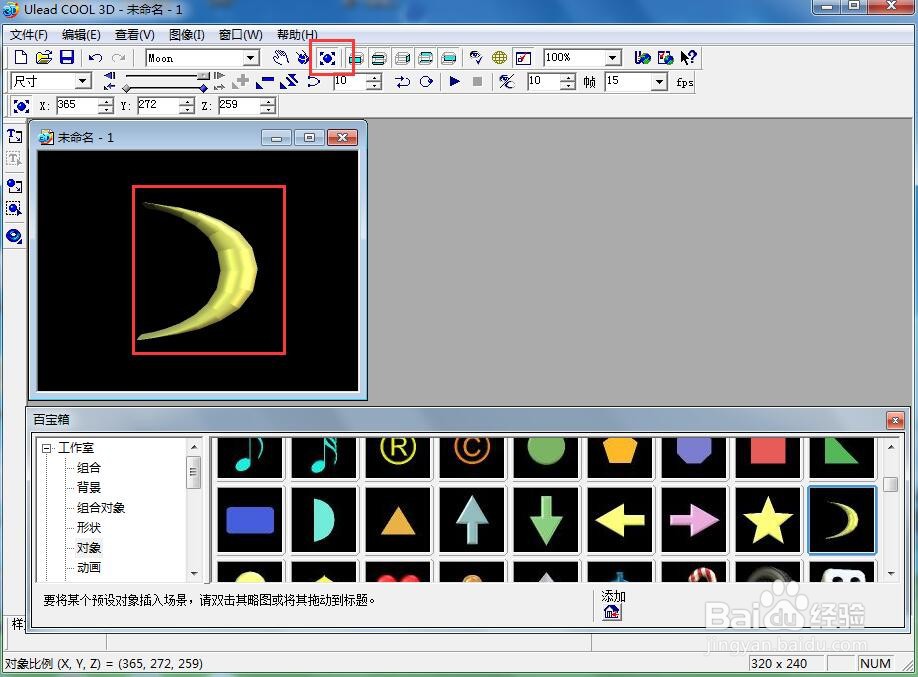Save the project with the floppy disk icon
The image size is (918, 677).
click(67, 57)
